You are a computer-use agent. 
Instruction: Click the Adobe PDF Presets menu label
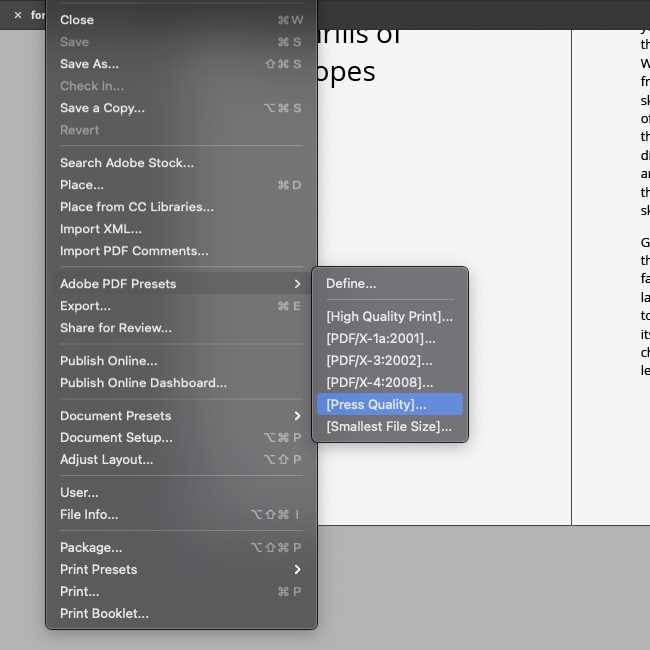[118, 284]
